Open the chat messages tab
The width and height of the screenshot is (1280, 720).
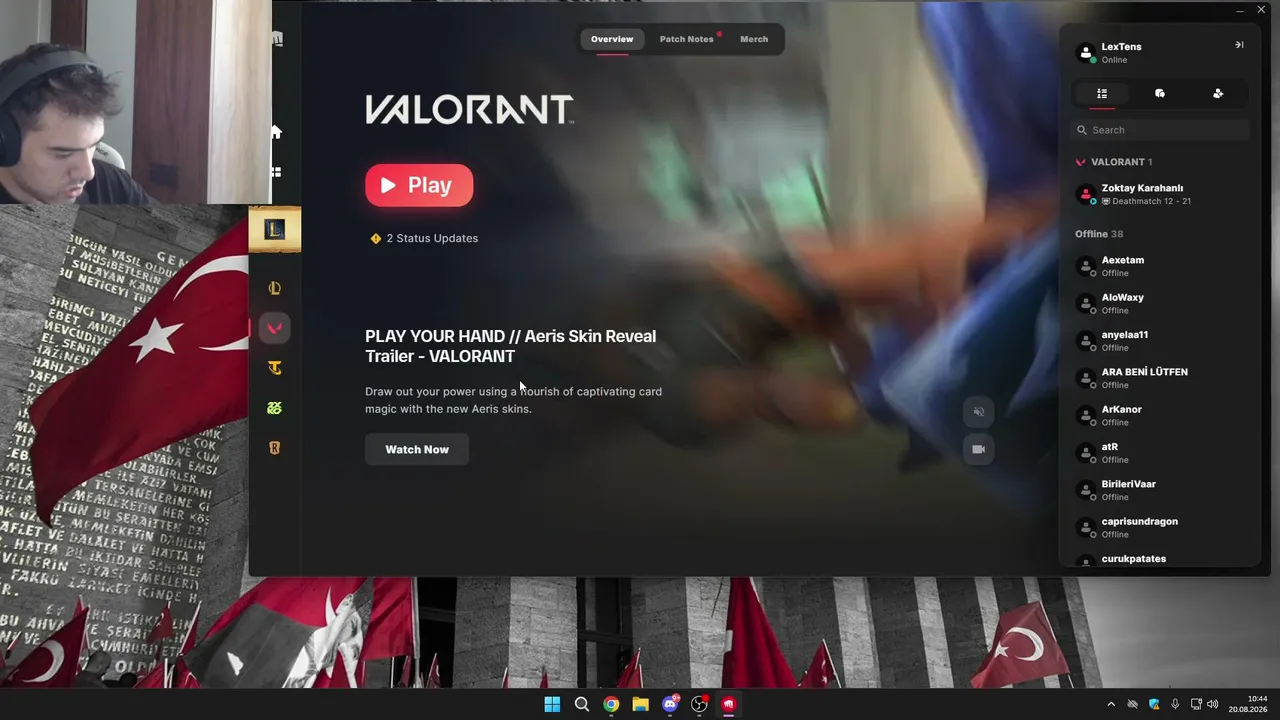click(1160, 94)
